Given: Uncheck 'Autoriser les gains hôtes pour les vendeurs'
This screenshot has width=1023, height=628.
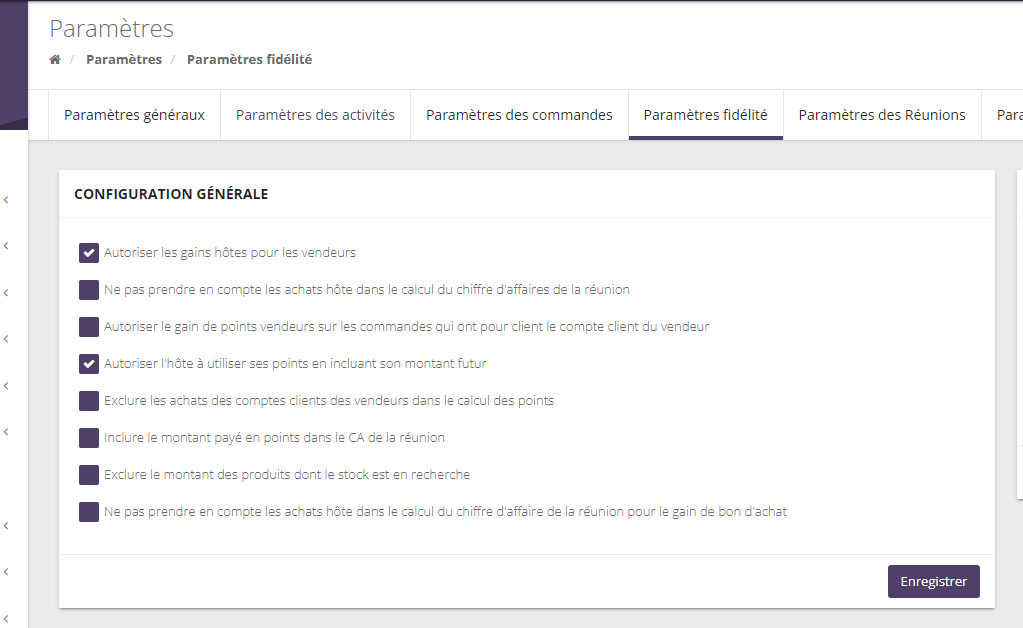Looking at the screenshot, I should tap(89, 253).
